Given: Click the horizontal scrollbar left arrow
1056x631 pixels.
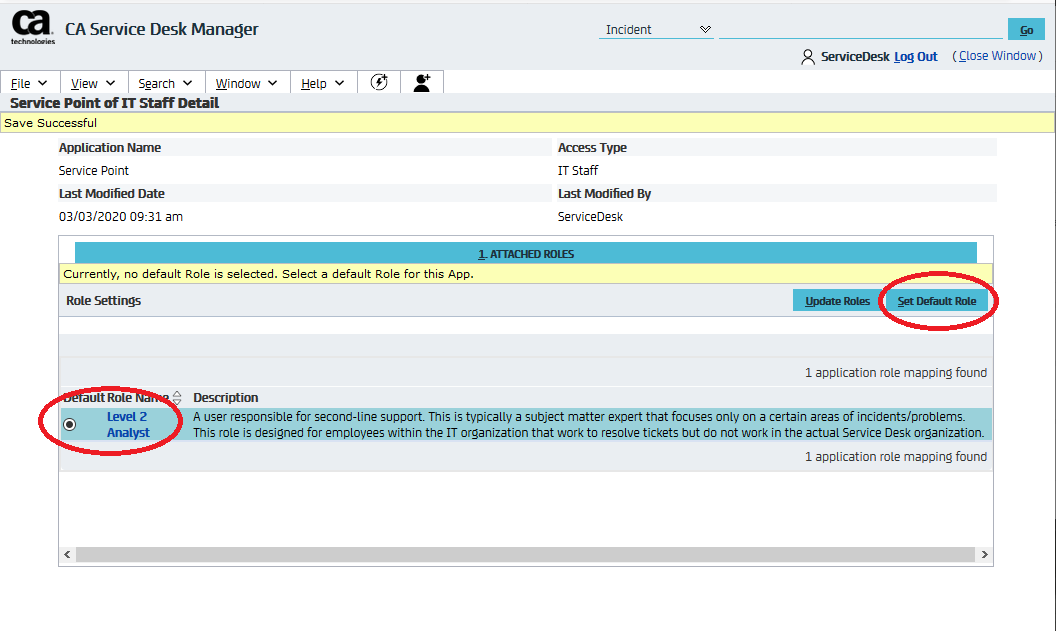Looking at the screenshot, I should 67,554.
